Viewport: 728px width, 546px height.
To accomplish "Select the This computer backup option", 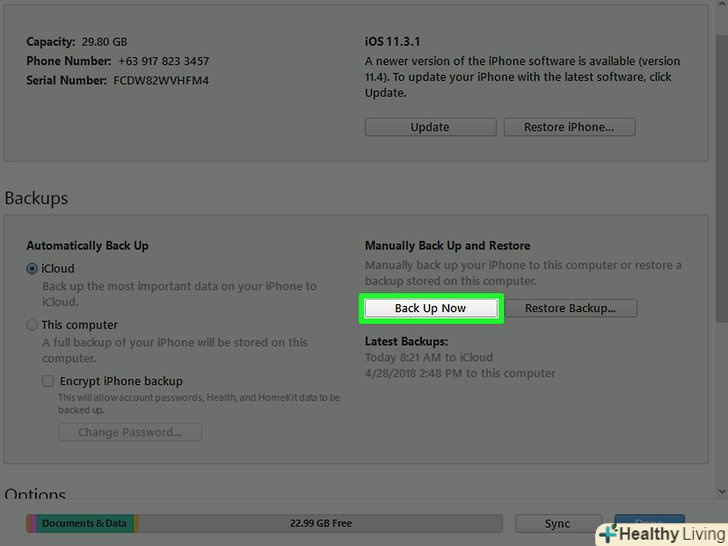I will [x=32, y=325].
